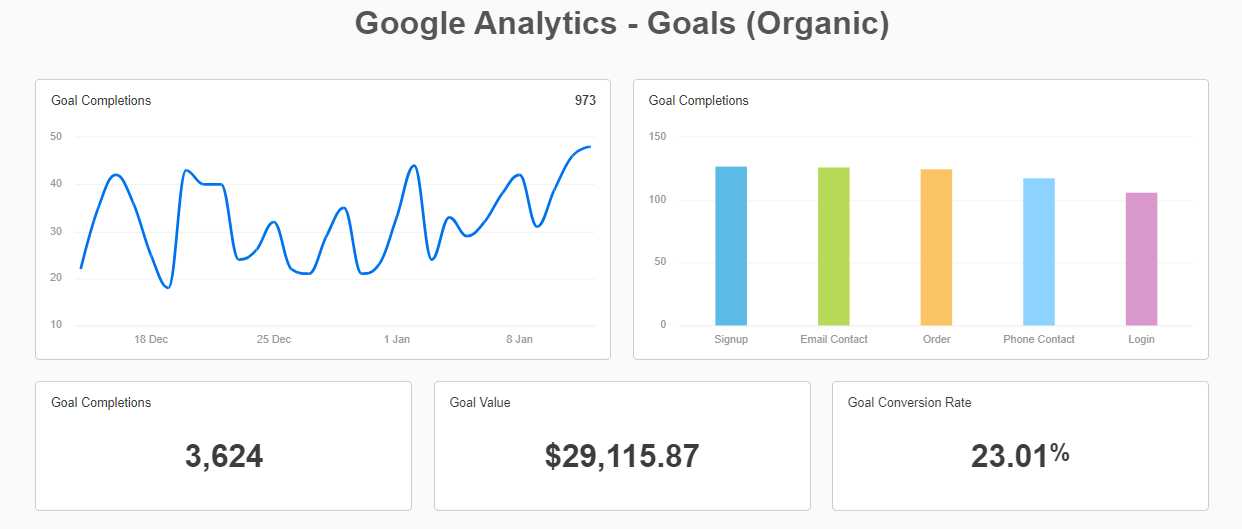Click the Signup label under the bar chart
1242x529 pixels.
tap(731, 339)
